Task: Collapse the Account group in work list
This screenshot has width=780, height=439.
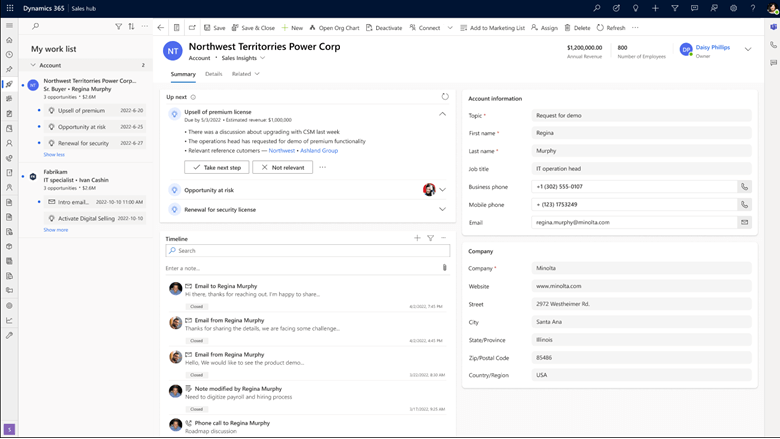Action: coord(33,65)
